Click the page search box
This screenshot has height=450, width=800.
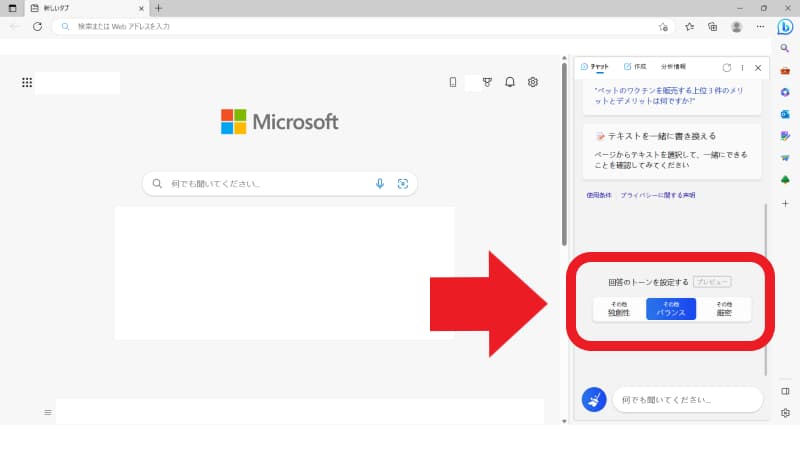pos(280,184)
